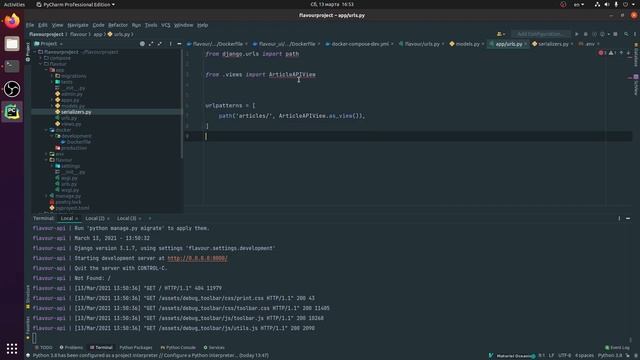640x360 pixels.
Task: Click the PyCharm icon in the dock
Action: click(x=12, y=111)
